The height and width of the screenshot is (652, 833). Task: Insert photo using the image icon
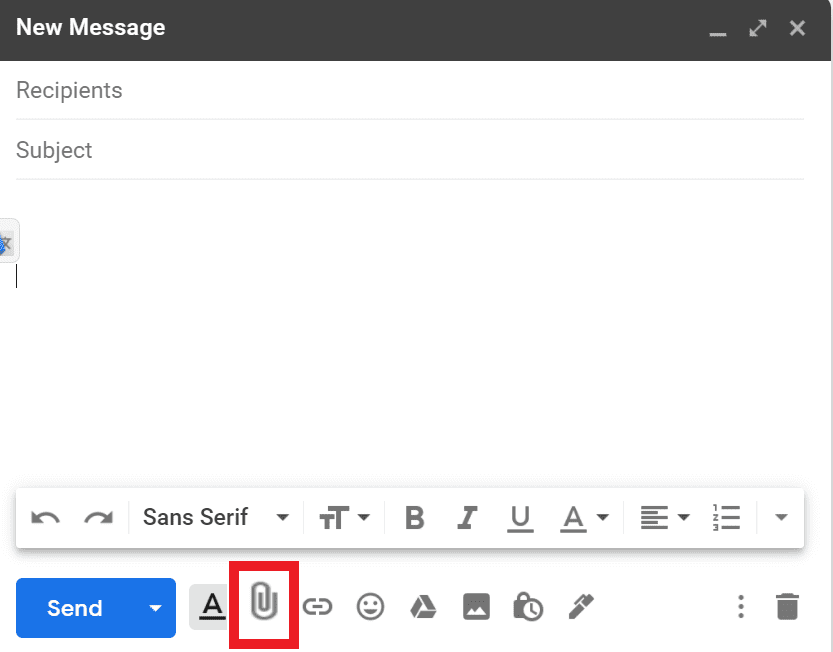[x=476, y=607]
